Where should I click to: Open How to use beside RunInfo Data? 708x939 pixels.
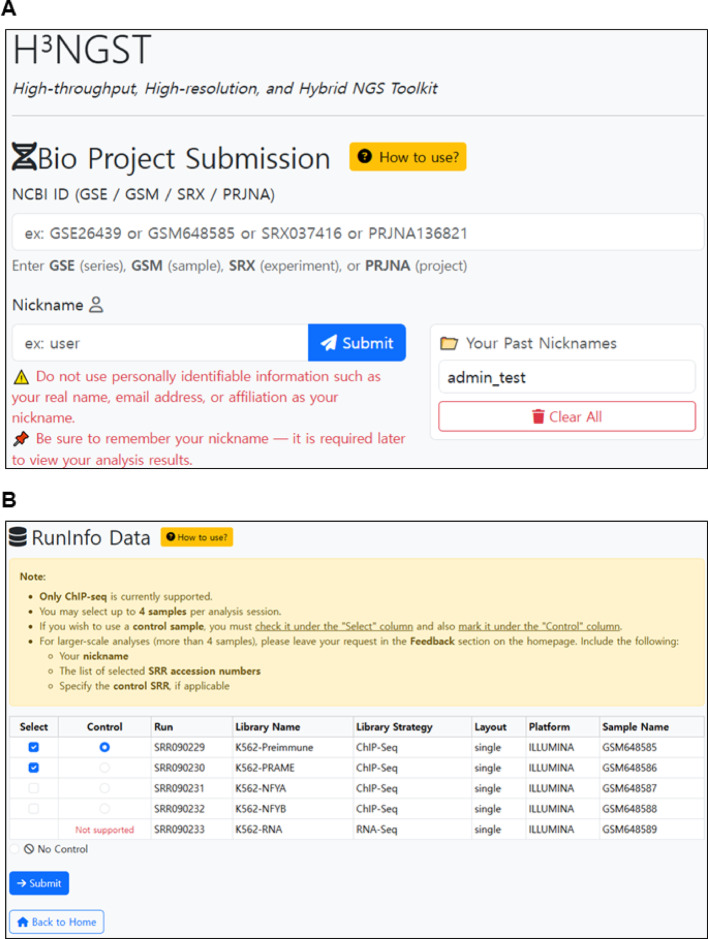point(197,538)
